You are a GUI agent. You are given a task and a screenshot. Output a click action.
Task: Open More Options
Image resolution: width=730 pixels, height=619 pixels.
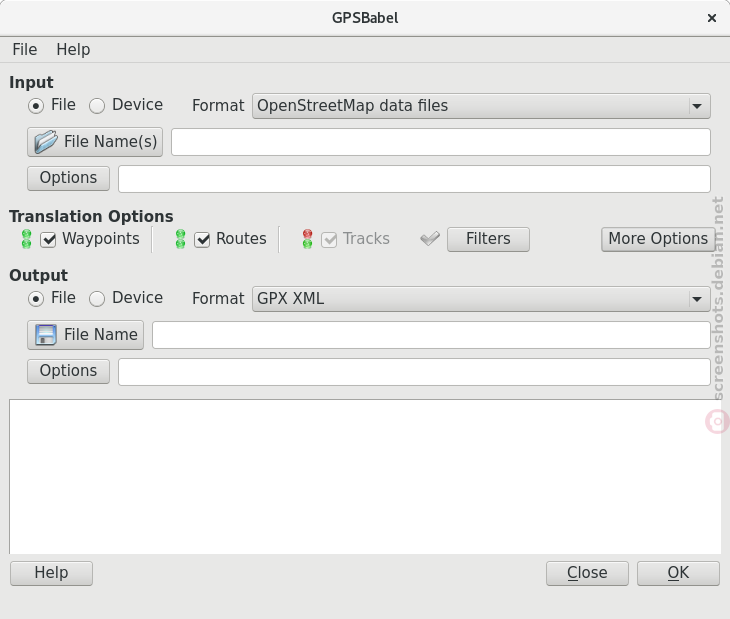tap(658, 239)
